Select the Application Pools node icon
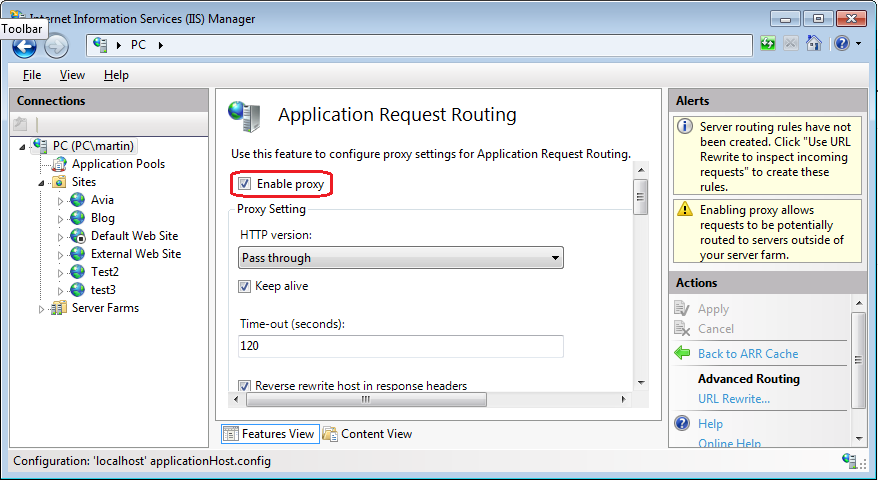Screen dimensions: 878x480 tap(59, 164)
